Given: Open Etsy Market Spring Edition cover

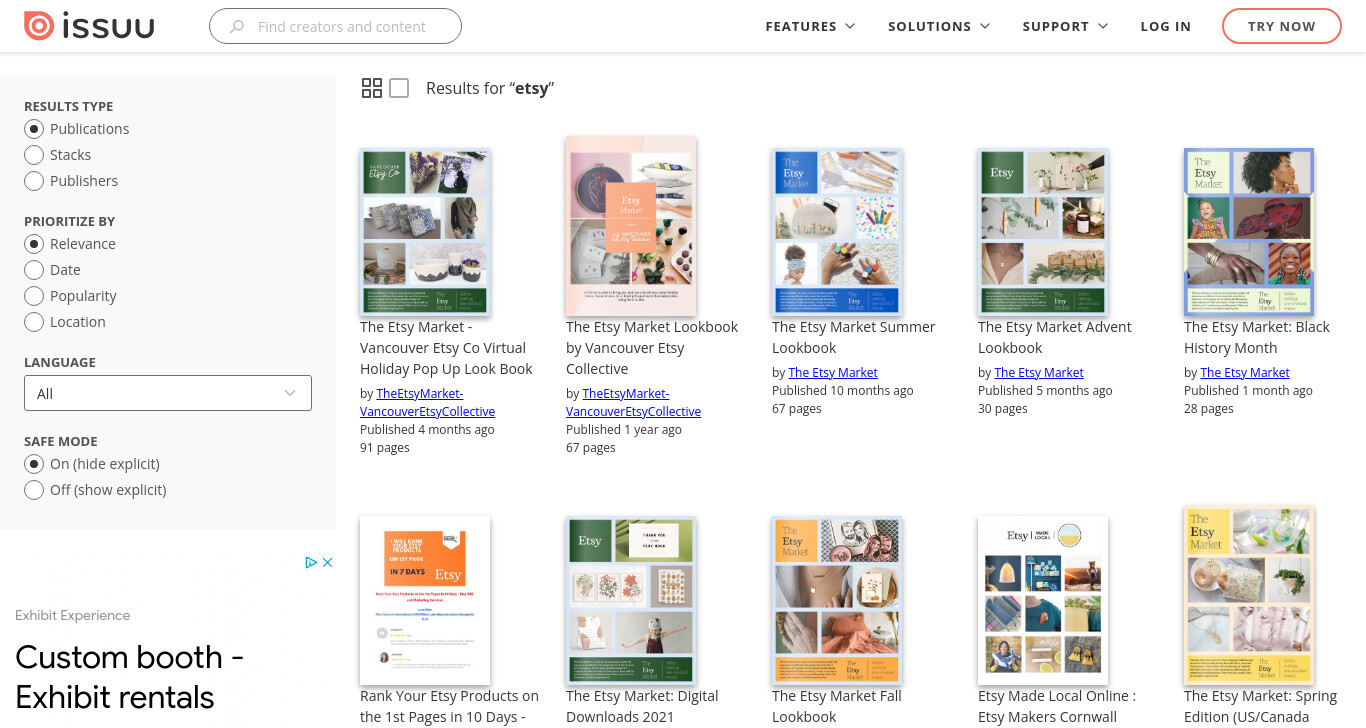Looking at the screenshot, I should tap(1249, 596).
